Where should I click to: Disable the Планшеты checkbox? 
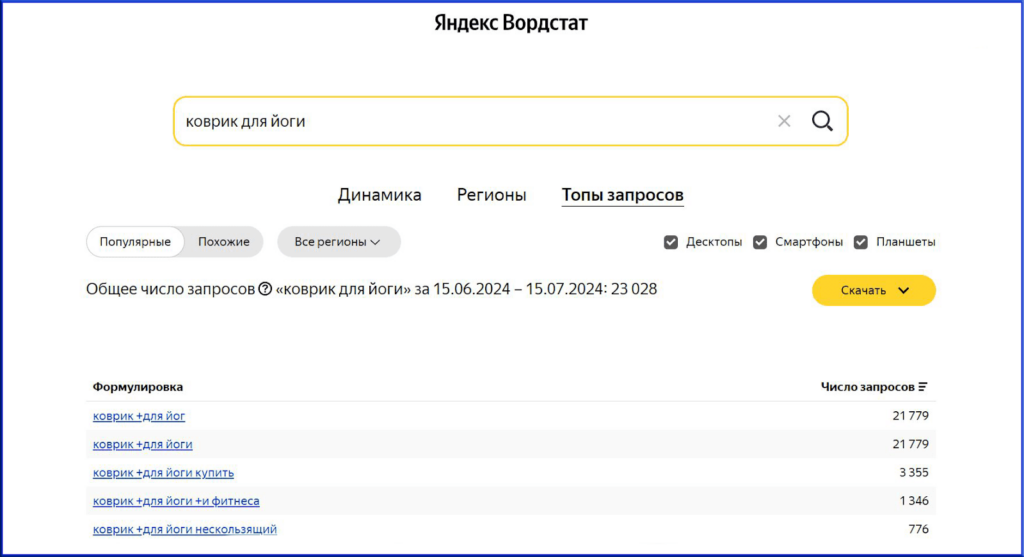click(861, 242)
